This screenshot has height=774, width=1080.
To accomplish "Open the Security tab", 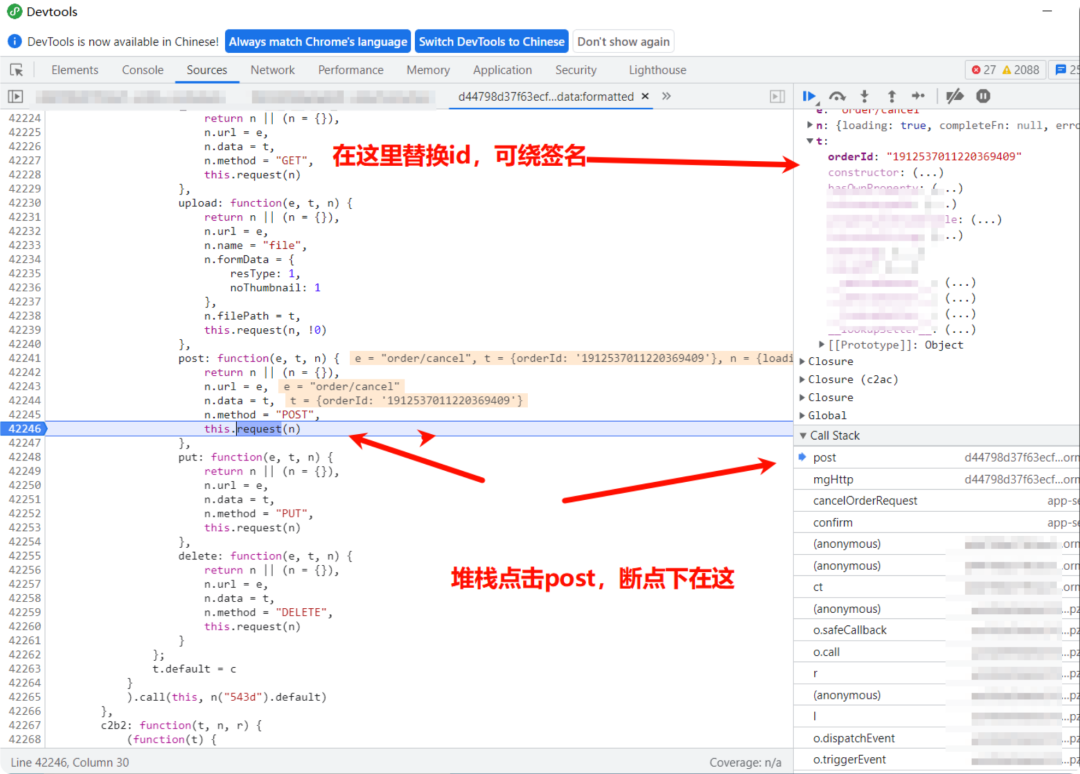I will (x=576, y=70).
